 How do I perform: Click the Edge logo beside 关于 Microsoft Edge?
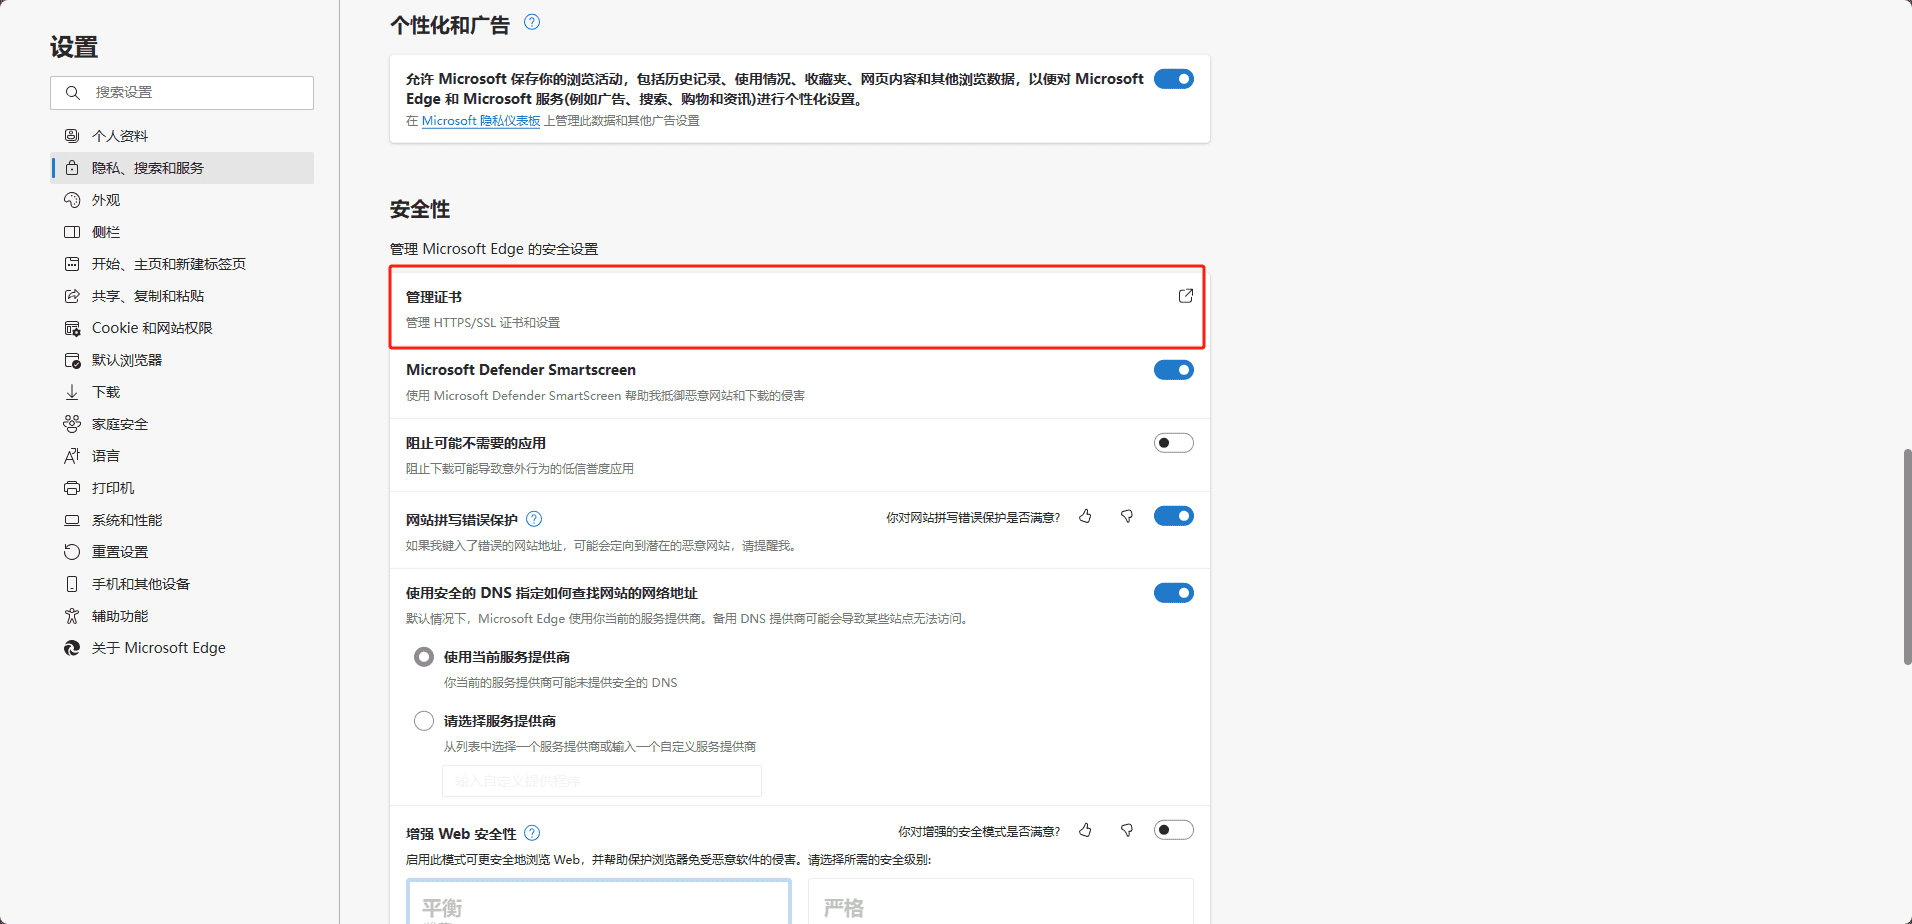(x=72, y=648)
